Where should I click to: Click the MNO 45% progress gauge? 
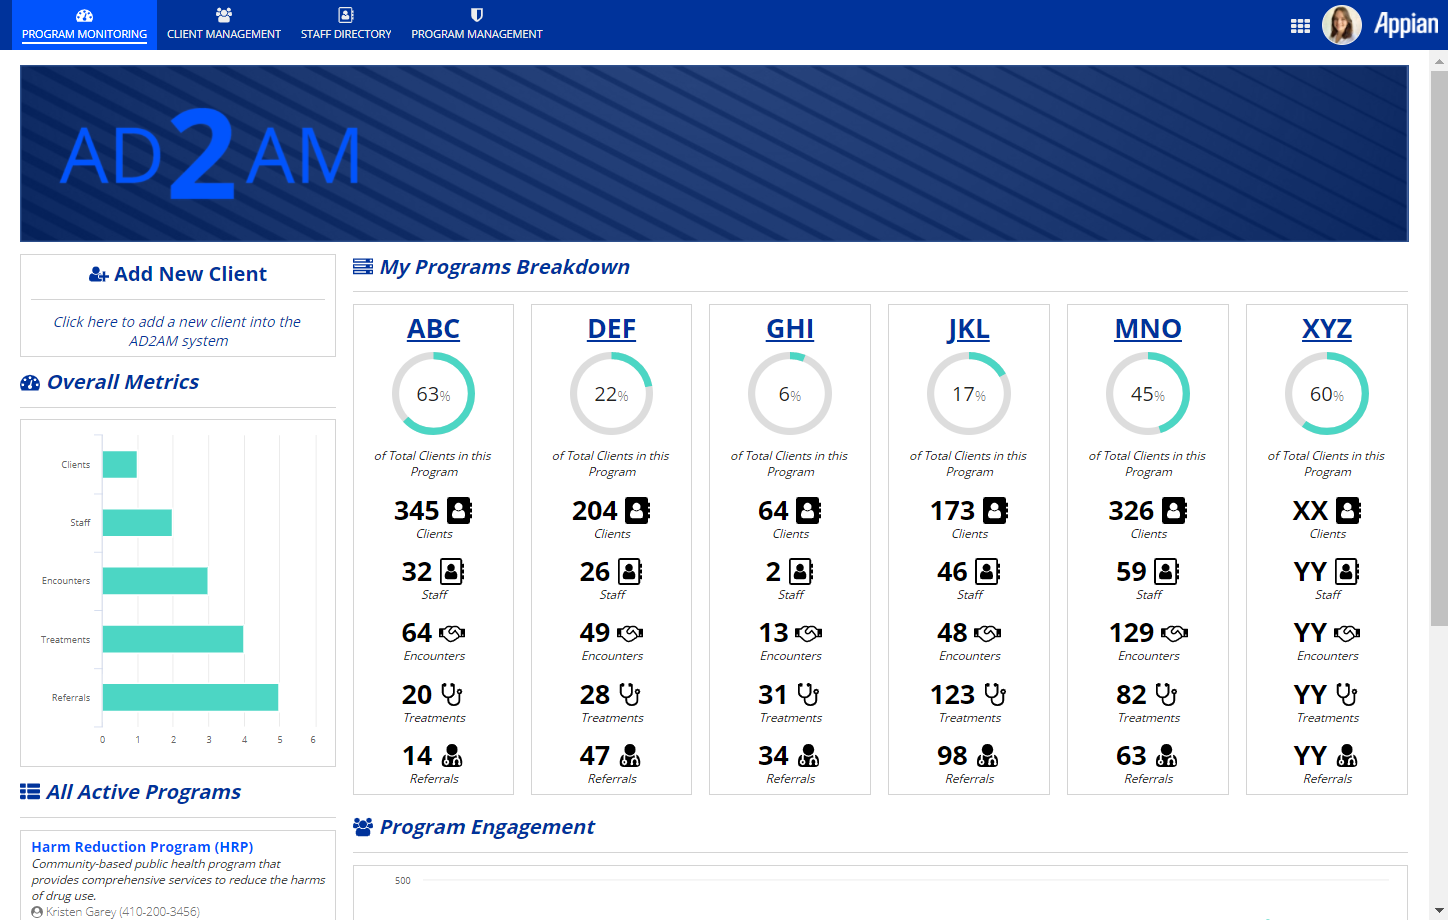1148,394
